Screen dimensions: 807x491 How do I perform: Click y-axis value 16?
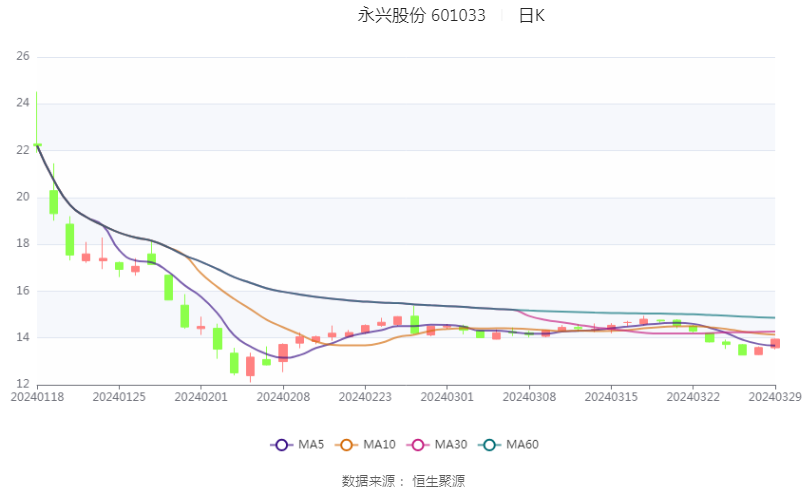pos(23,291)
